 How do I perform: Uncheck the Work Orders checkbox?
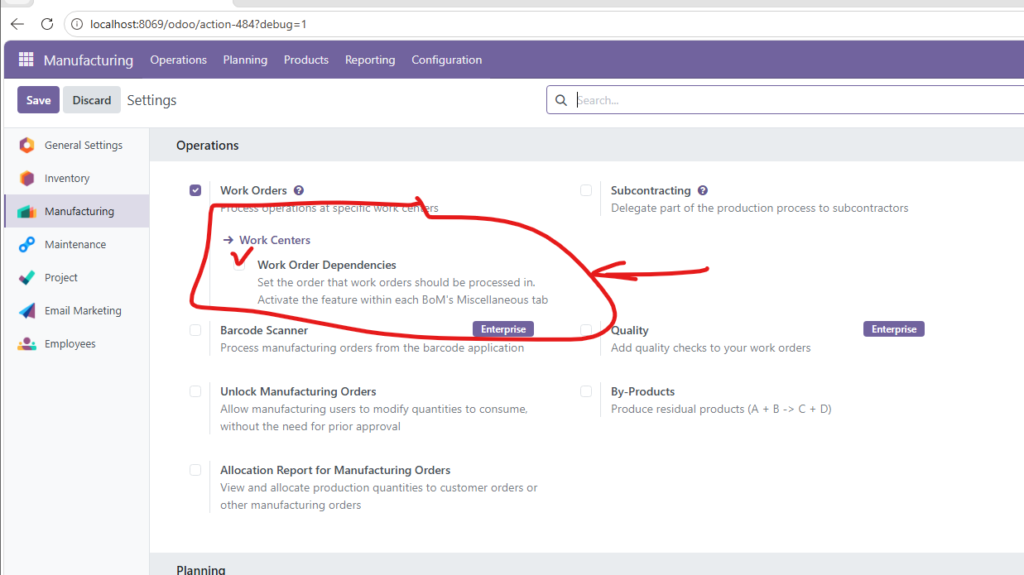[195, 190]
